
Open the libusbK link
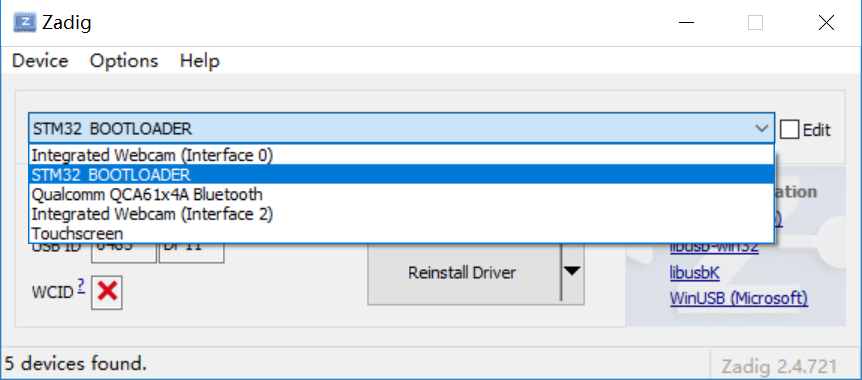pyautogui.click(x=694, y=273)
